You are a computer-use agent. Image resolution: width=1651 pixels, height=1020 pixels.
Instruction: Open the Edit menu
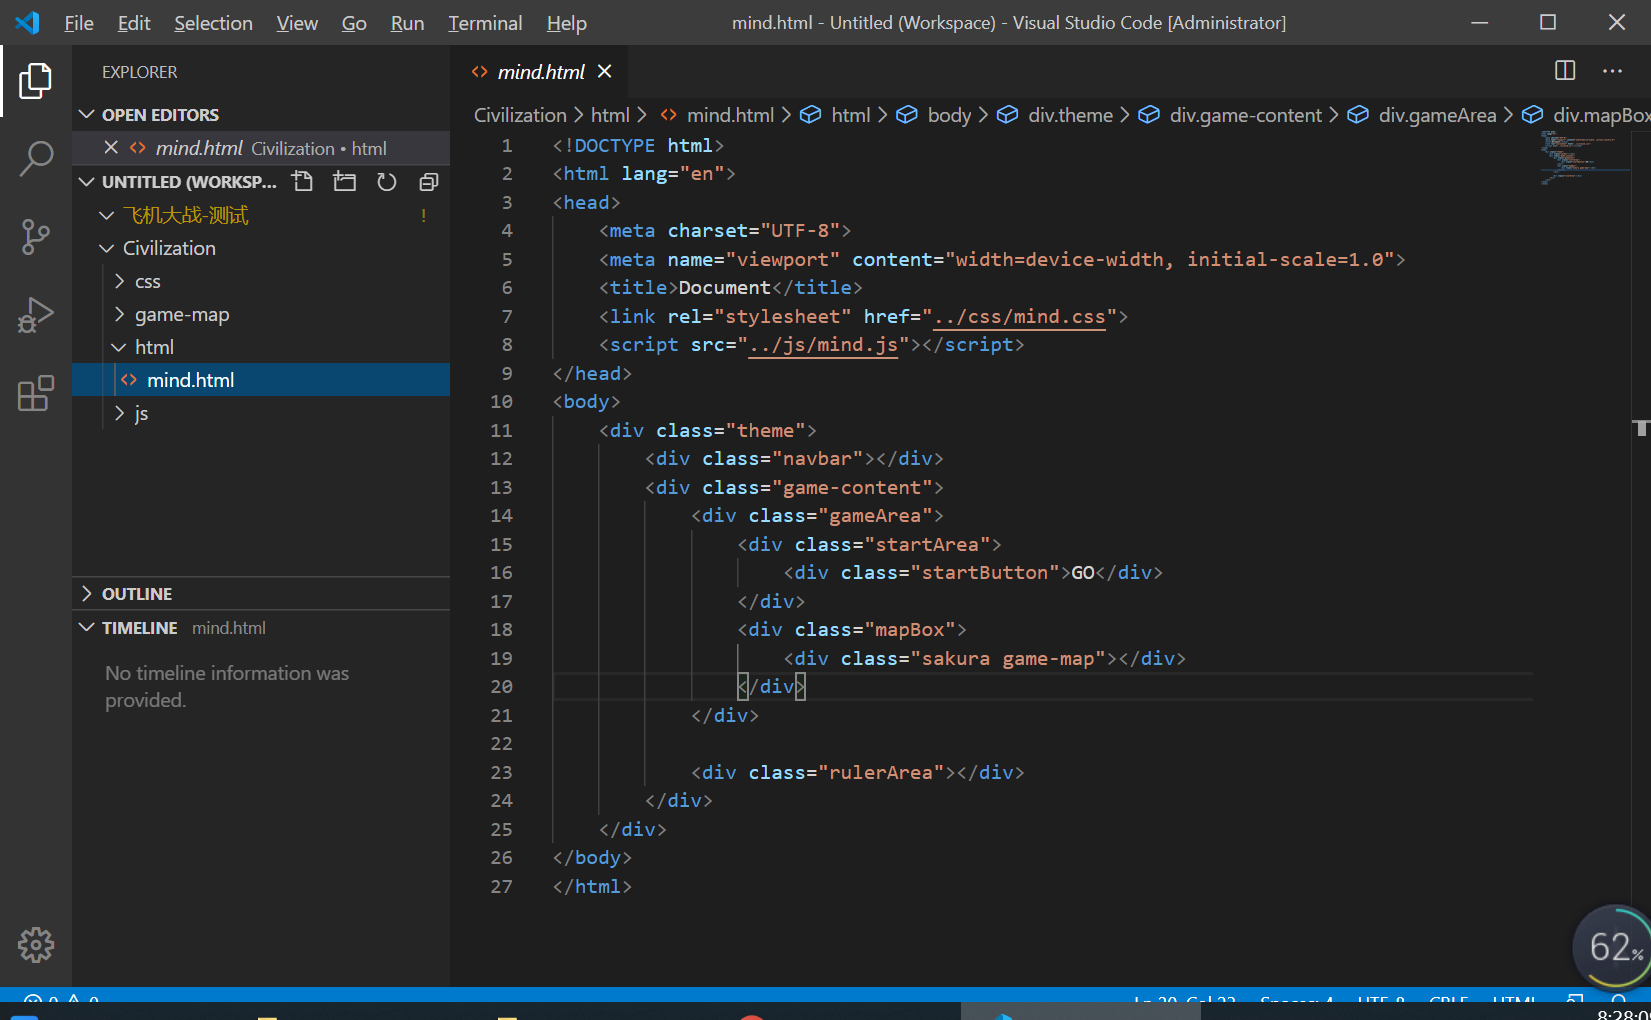tap(134, 23)
